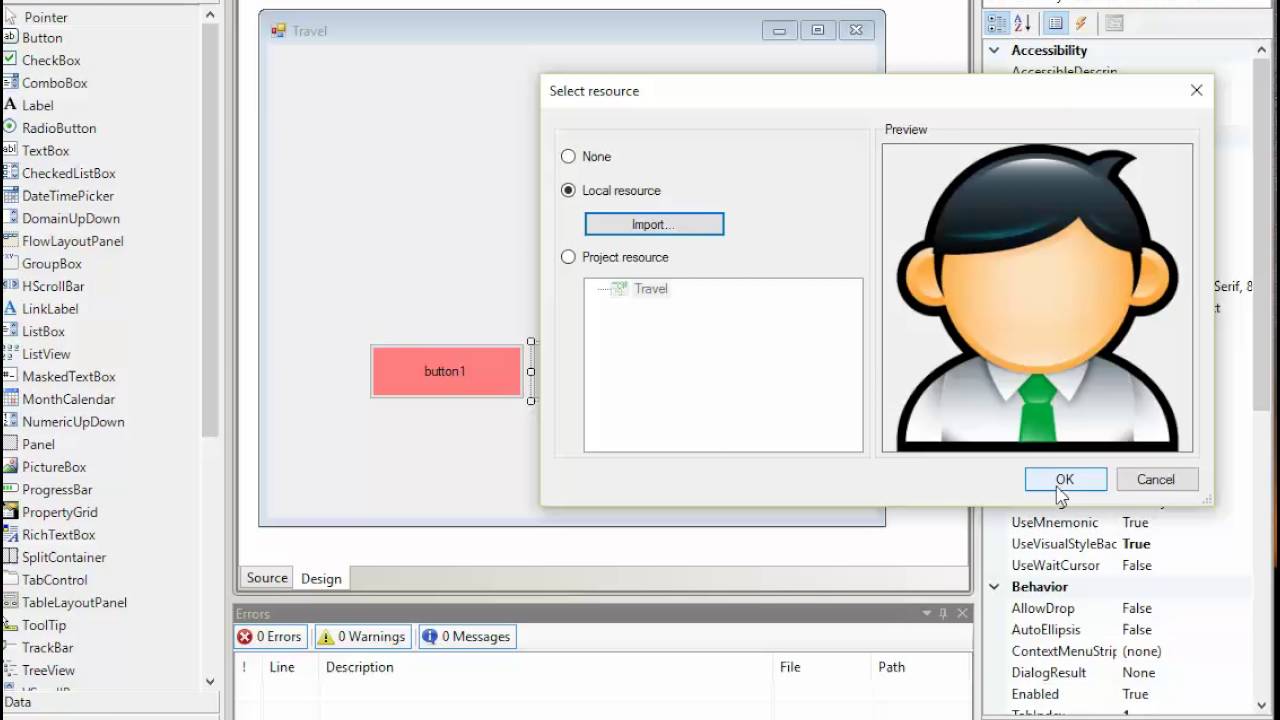1280x720 pixels.
Task: Switch to the Source tab
Action: click(x=267, y=578)
